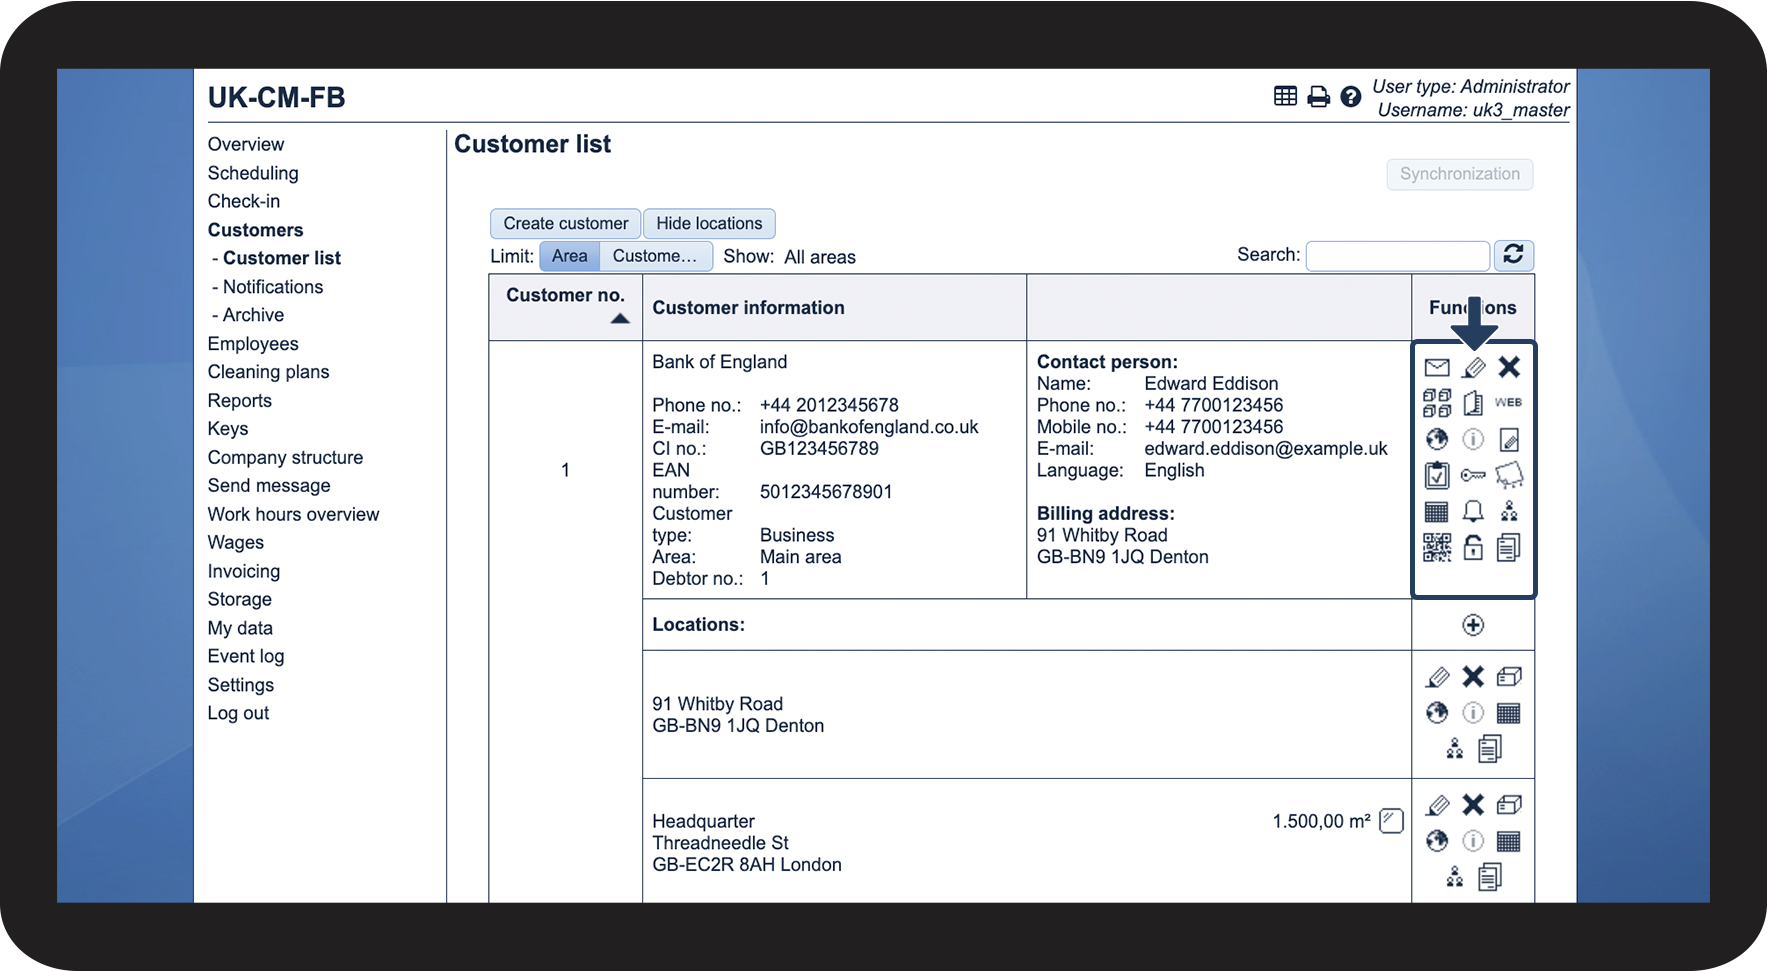Image resolution: width=1767 pixels, height=971 pixels.
Task: Open clipboard checklist icon for Bank of England
Action: (1437, 475)
